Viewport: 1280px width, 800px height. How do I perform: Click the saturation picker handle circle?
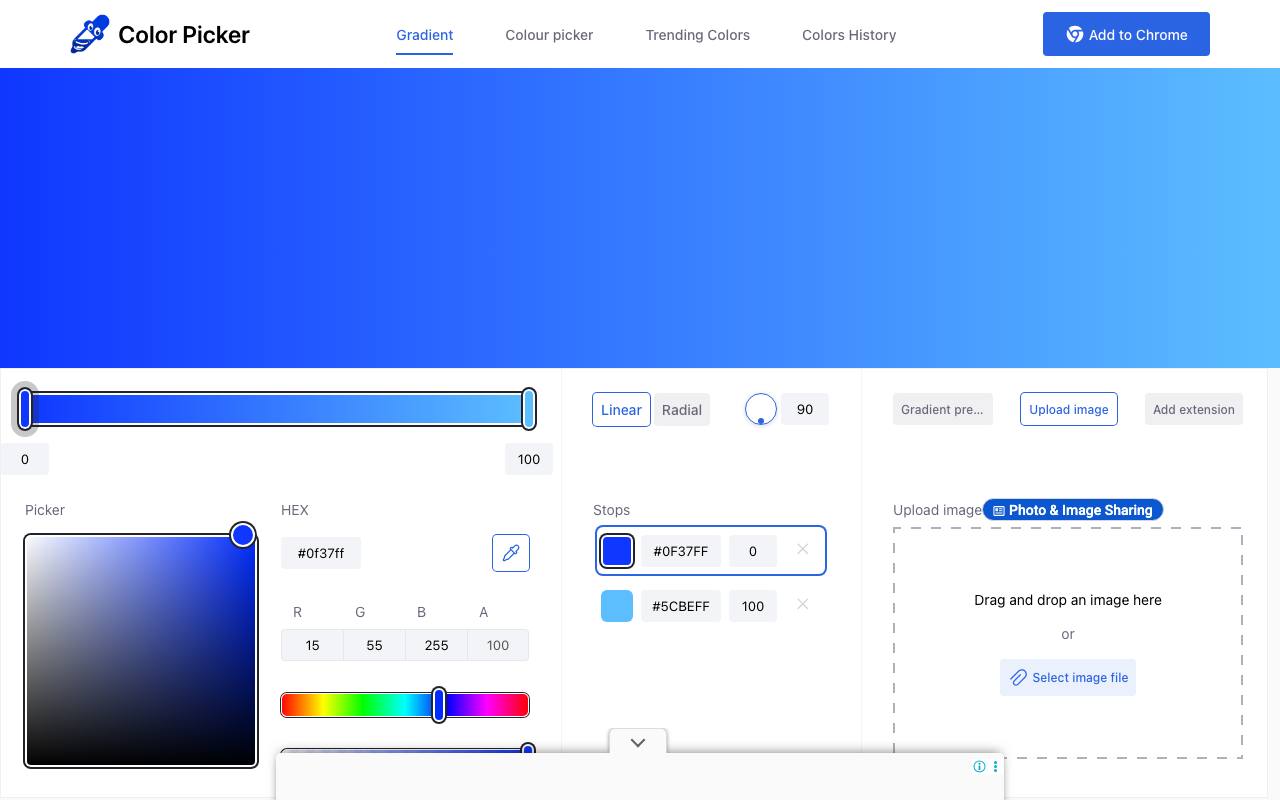[243, 535]
